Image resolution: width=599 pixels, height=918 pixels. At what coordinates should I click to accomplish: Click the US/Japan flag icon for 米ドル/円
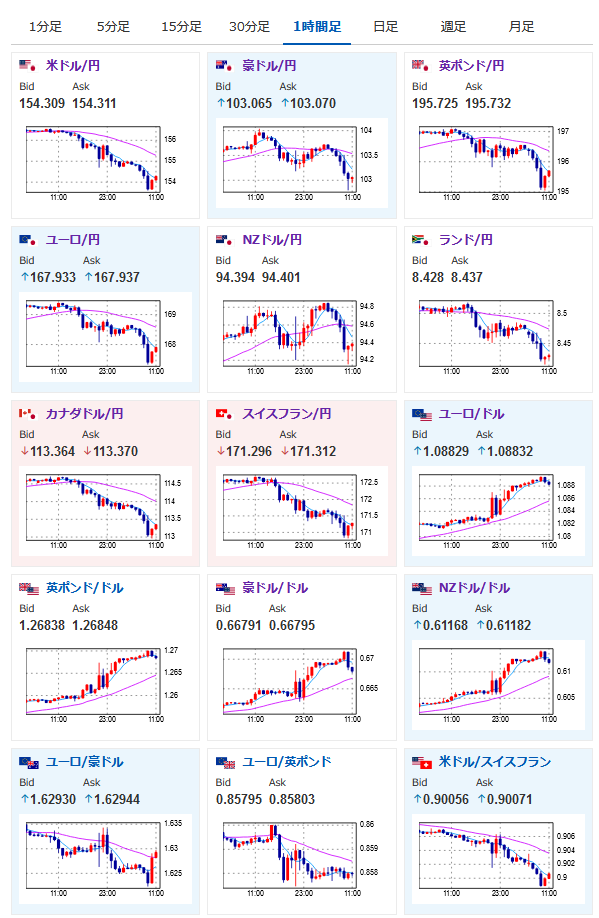point(27,66)
